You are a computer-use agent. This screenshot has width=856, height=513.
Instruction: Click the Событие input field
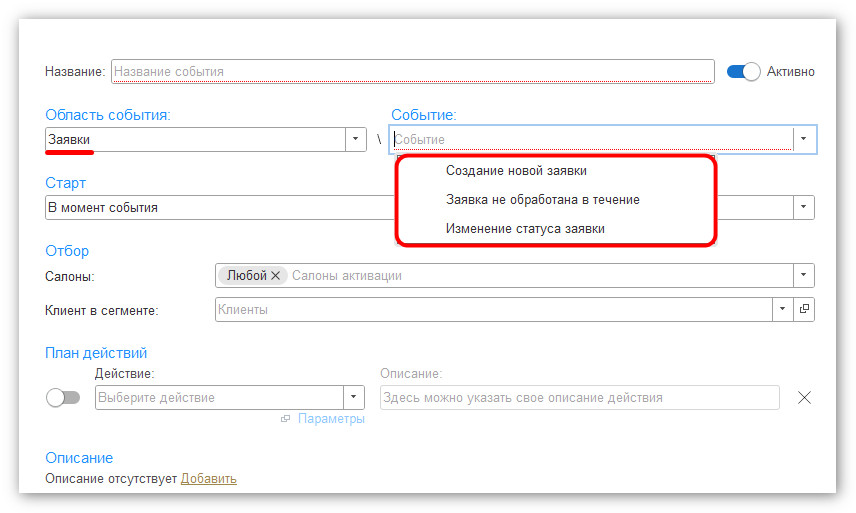[x=592, y=139]
